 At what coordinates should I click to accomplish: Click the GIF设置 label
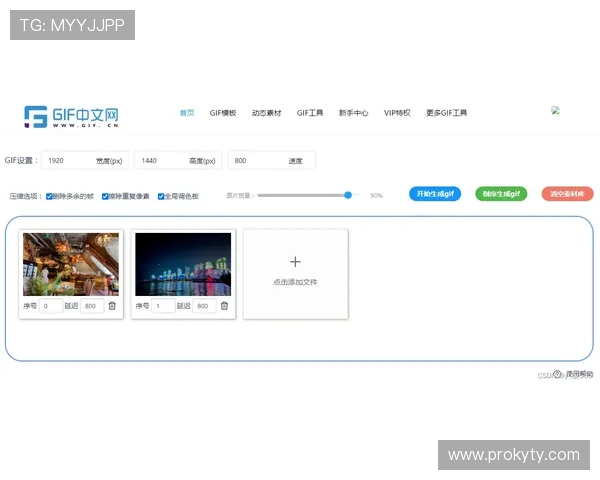tap(21, 160)
